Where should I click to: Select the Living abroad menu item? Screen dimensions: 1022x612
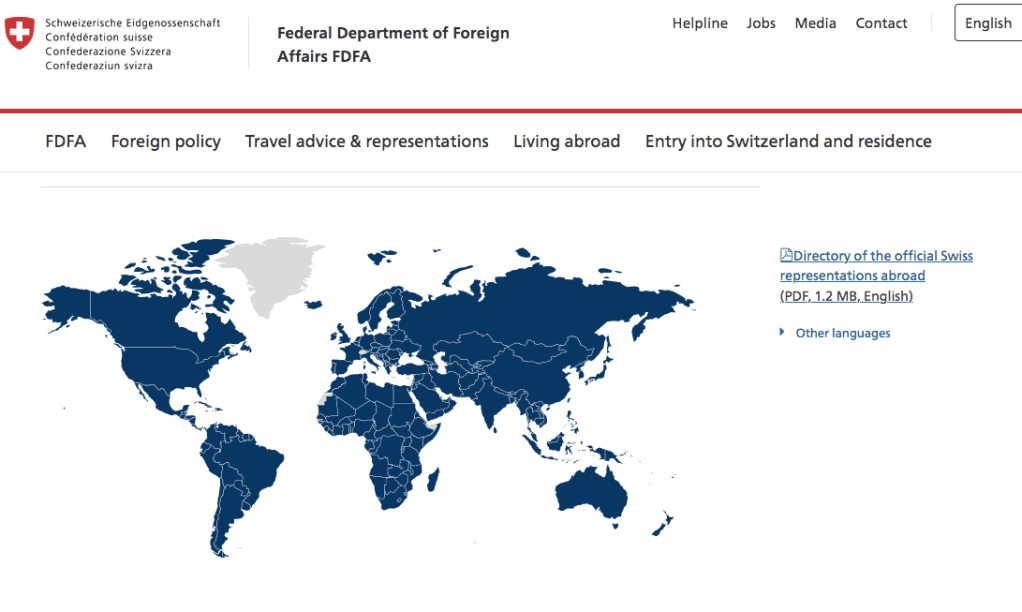567,141
